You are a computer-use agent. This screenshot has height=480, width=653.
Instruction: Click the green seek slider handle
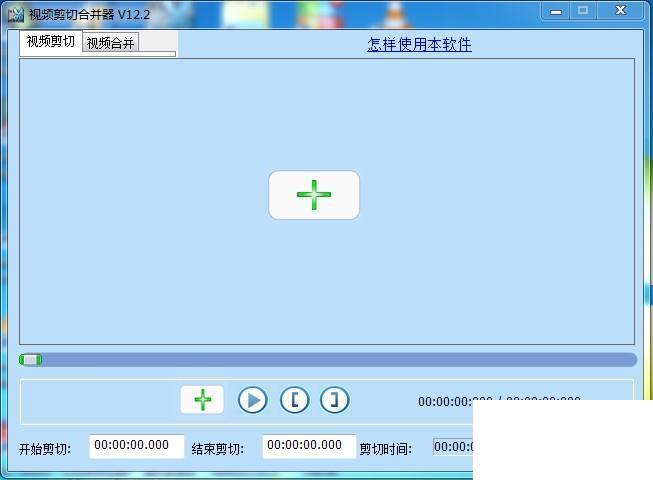30,360
